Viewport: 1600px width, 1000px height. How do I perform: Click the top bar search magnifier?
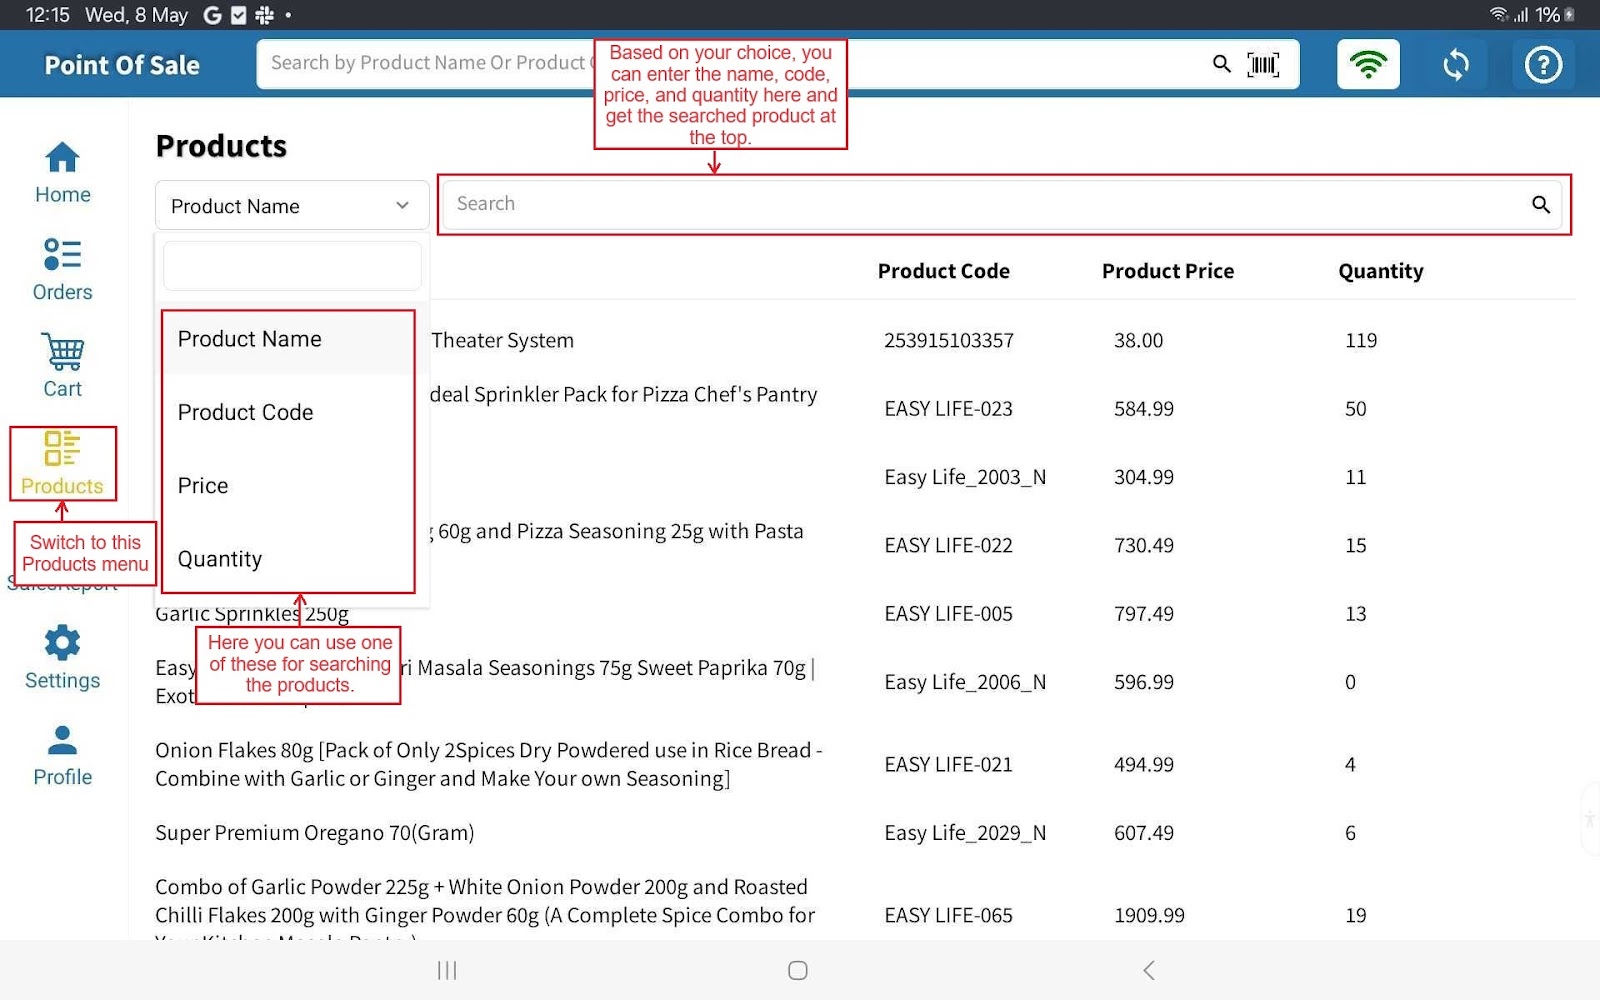pos(1221,65)
